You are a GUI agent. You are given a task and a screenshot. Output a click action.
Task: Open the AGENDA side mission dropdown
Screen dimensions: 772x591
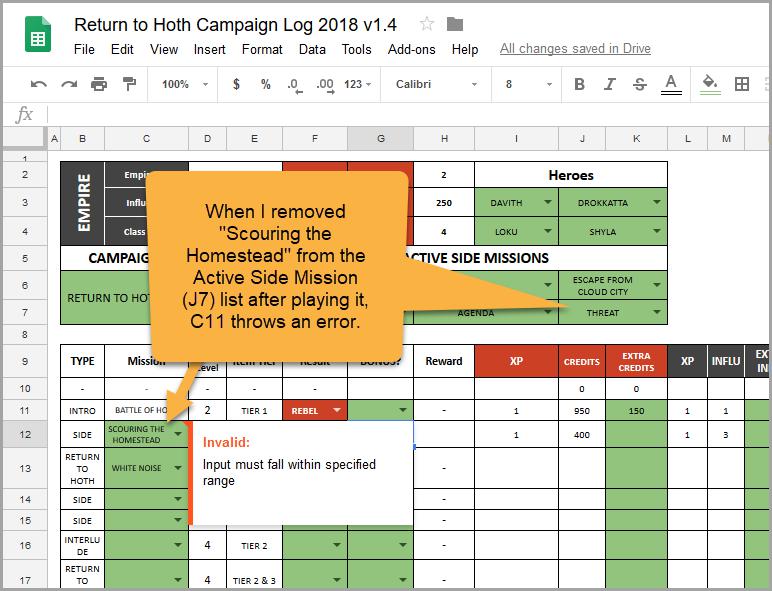pyautogui.click(x=547, y=312)
